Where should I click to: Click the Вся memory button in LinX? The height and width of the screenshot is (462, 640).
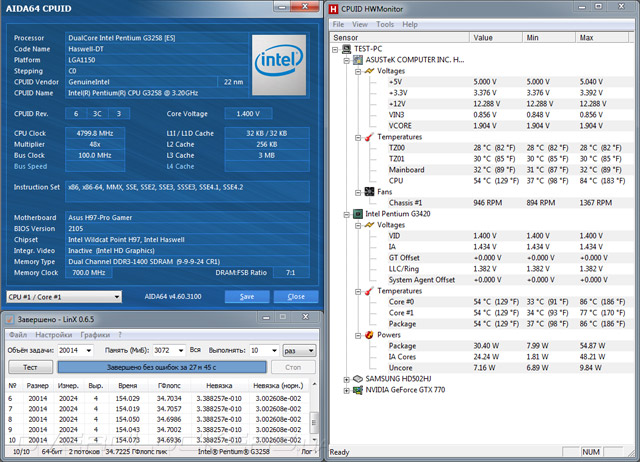click(x=195, y=350)
